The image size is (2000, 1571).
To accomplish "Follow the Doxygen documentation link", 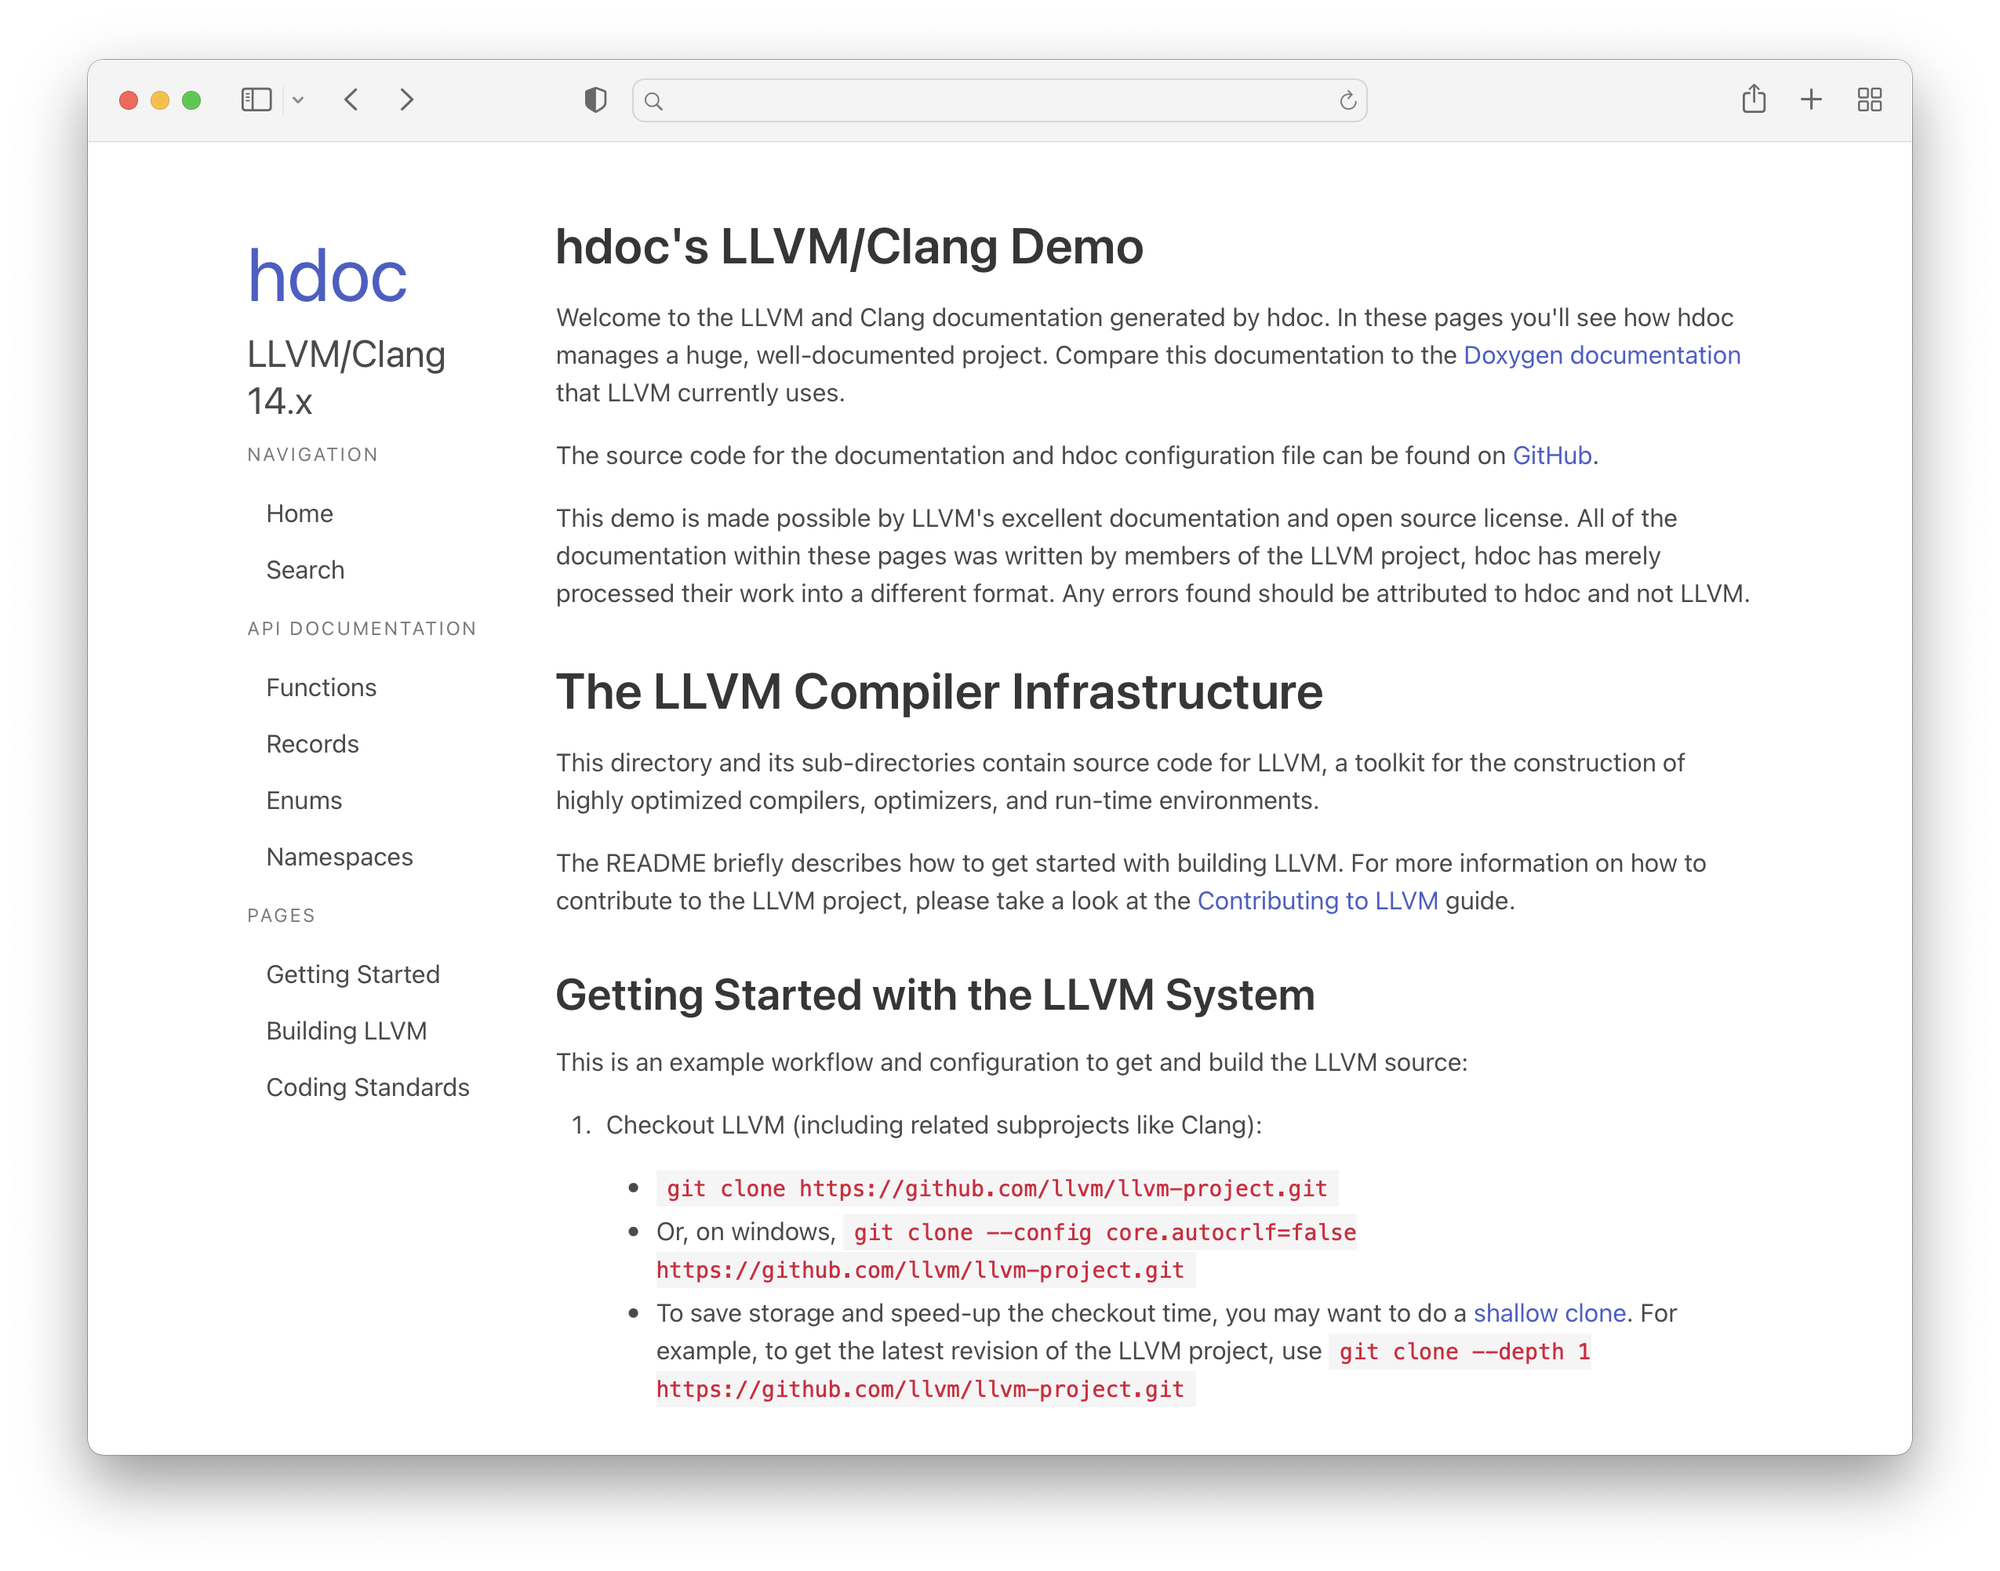I will (1602, 355).
